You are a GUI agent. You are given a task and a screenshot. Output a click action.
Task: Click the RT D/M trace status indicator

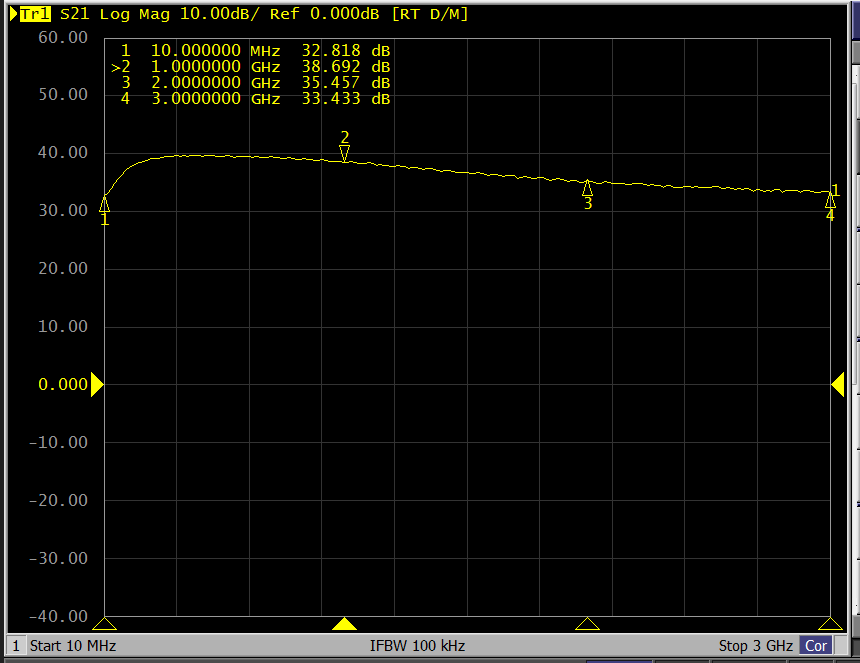(x=428, y=14)
